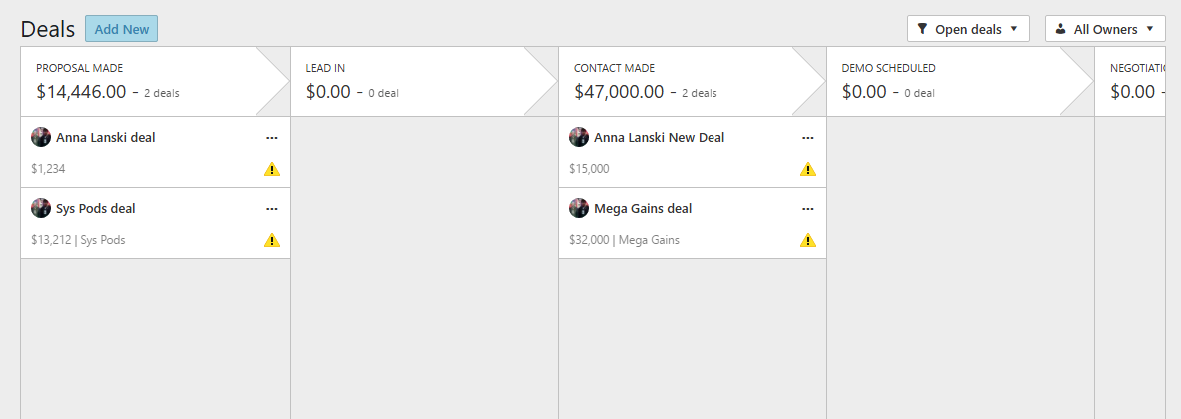Open the Anna Lanski deal card title

[x=105, y=138]
